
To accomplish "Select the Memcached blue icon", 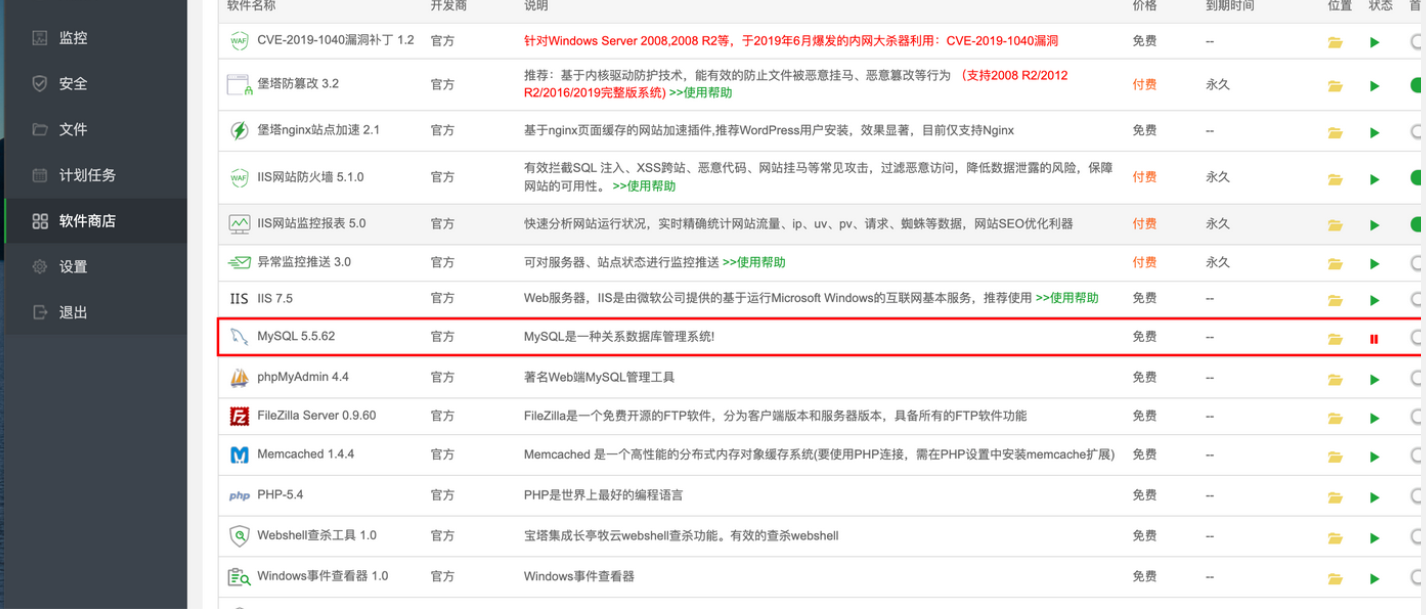I will tap(239, 454).
